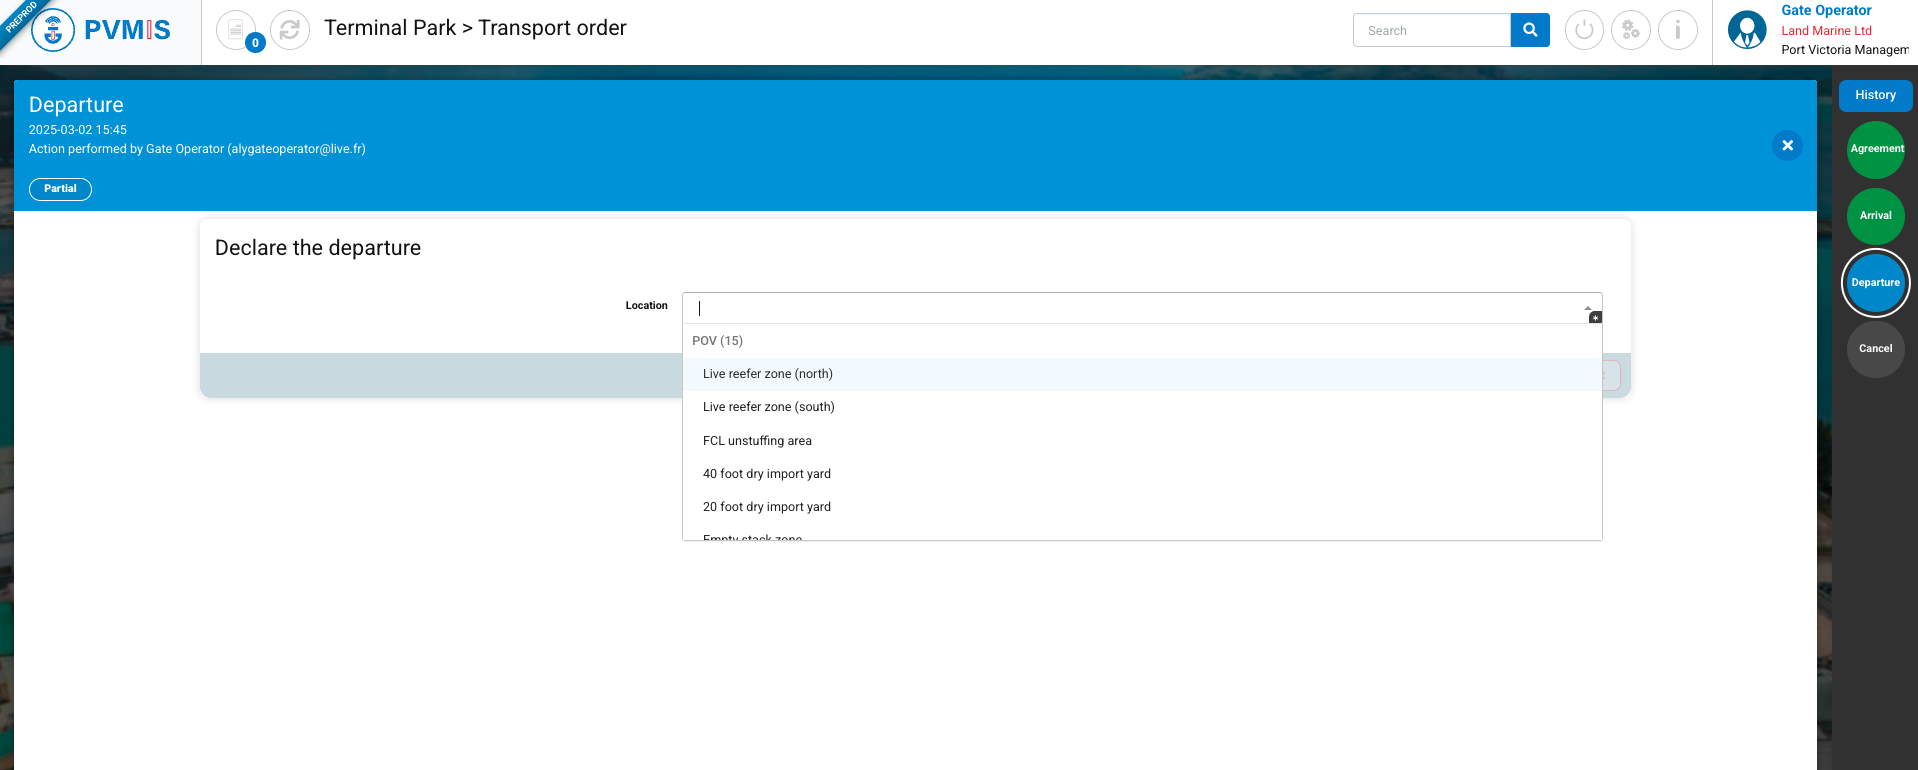Screen dimensions: 1918x770
Task: Select Live reefer zone (north) option
Action: (x=768, y=374)
